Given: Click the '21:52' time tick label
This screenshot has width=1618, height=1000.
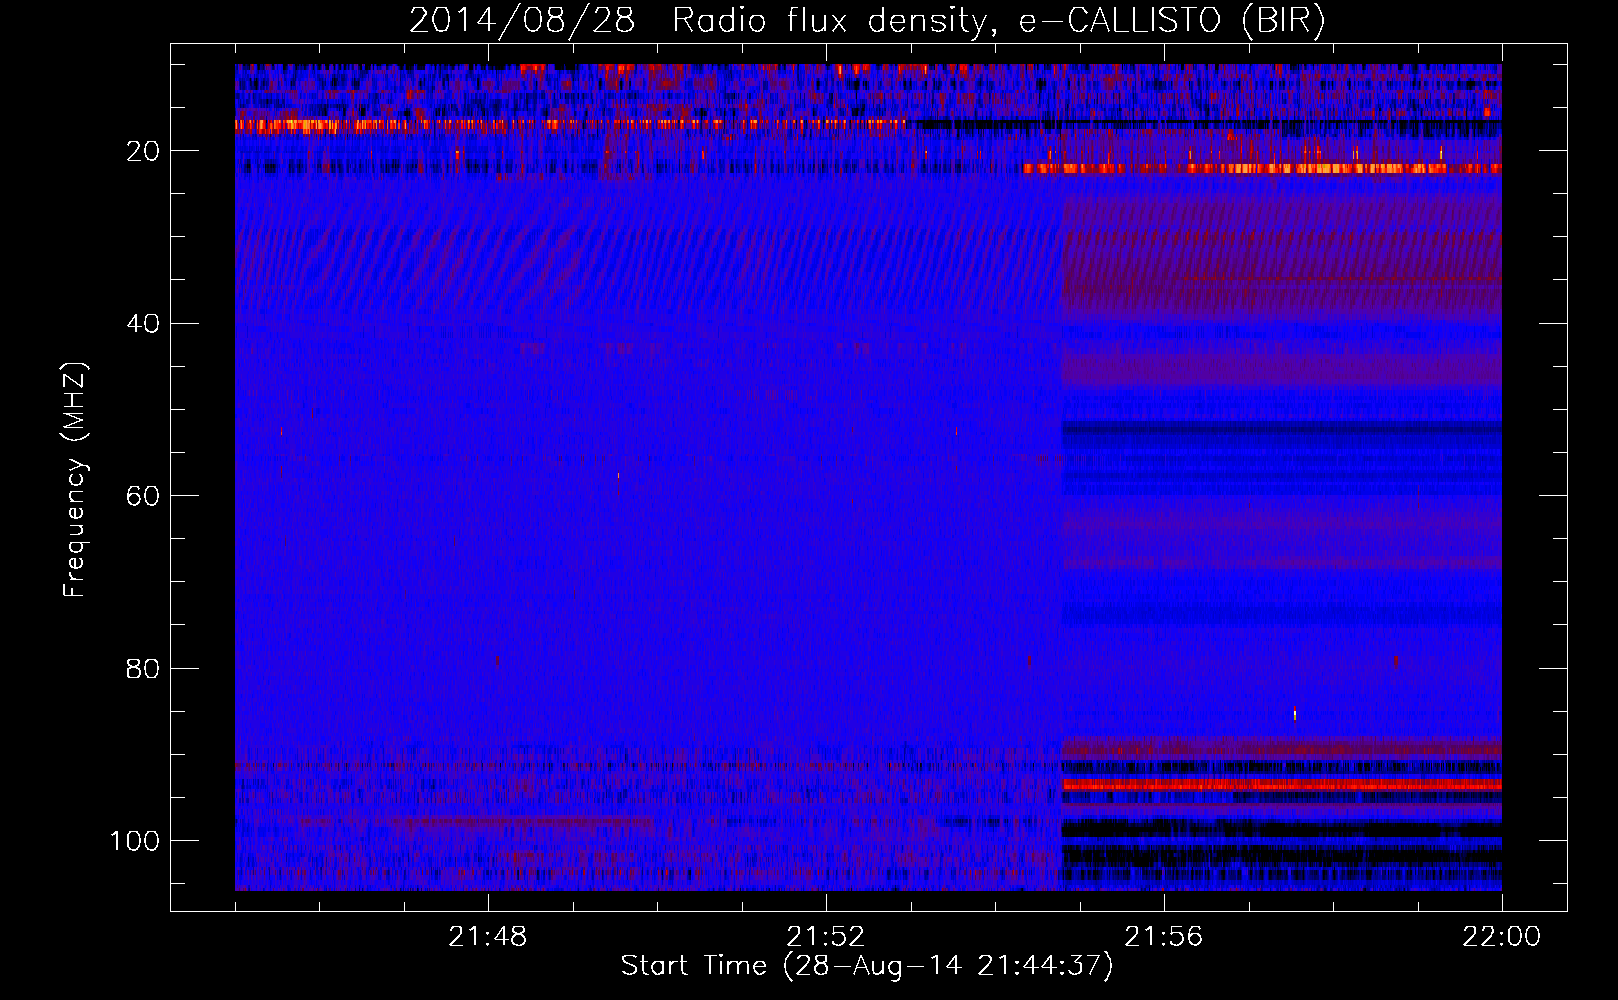Looking at the screenshot, I should (x=826, y=937).
